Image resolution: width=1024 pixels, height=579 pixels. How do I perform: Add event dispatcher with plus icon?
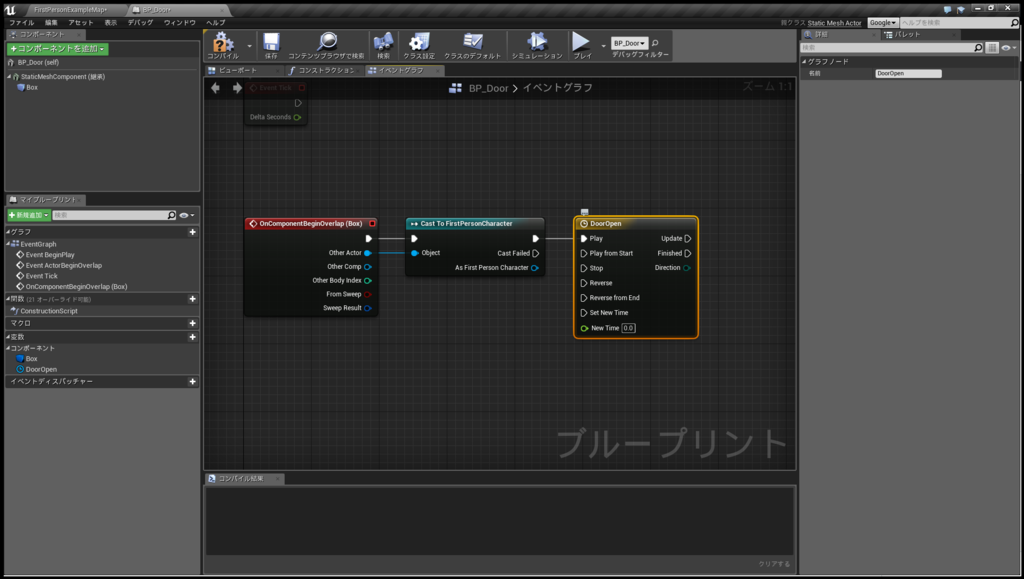tap(193, 381)
